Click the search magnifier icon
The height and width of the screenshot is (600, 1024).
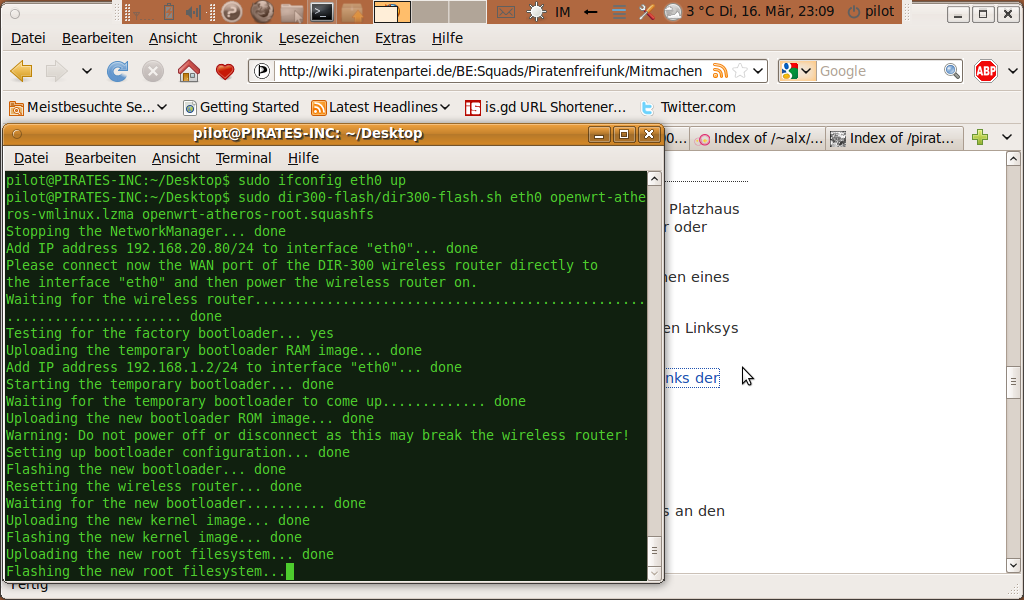pyautogui.click(x=952, y=71)
